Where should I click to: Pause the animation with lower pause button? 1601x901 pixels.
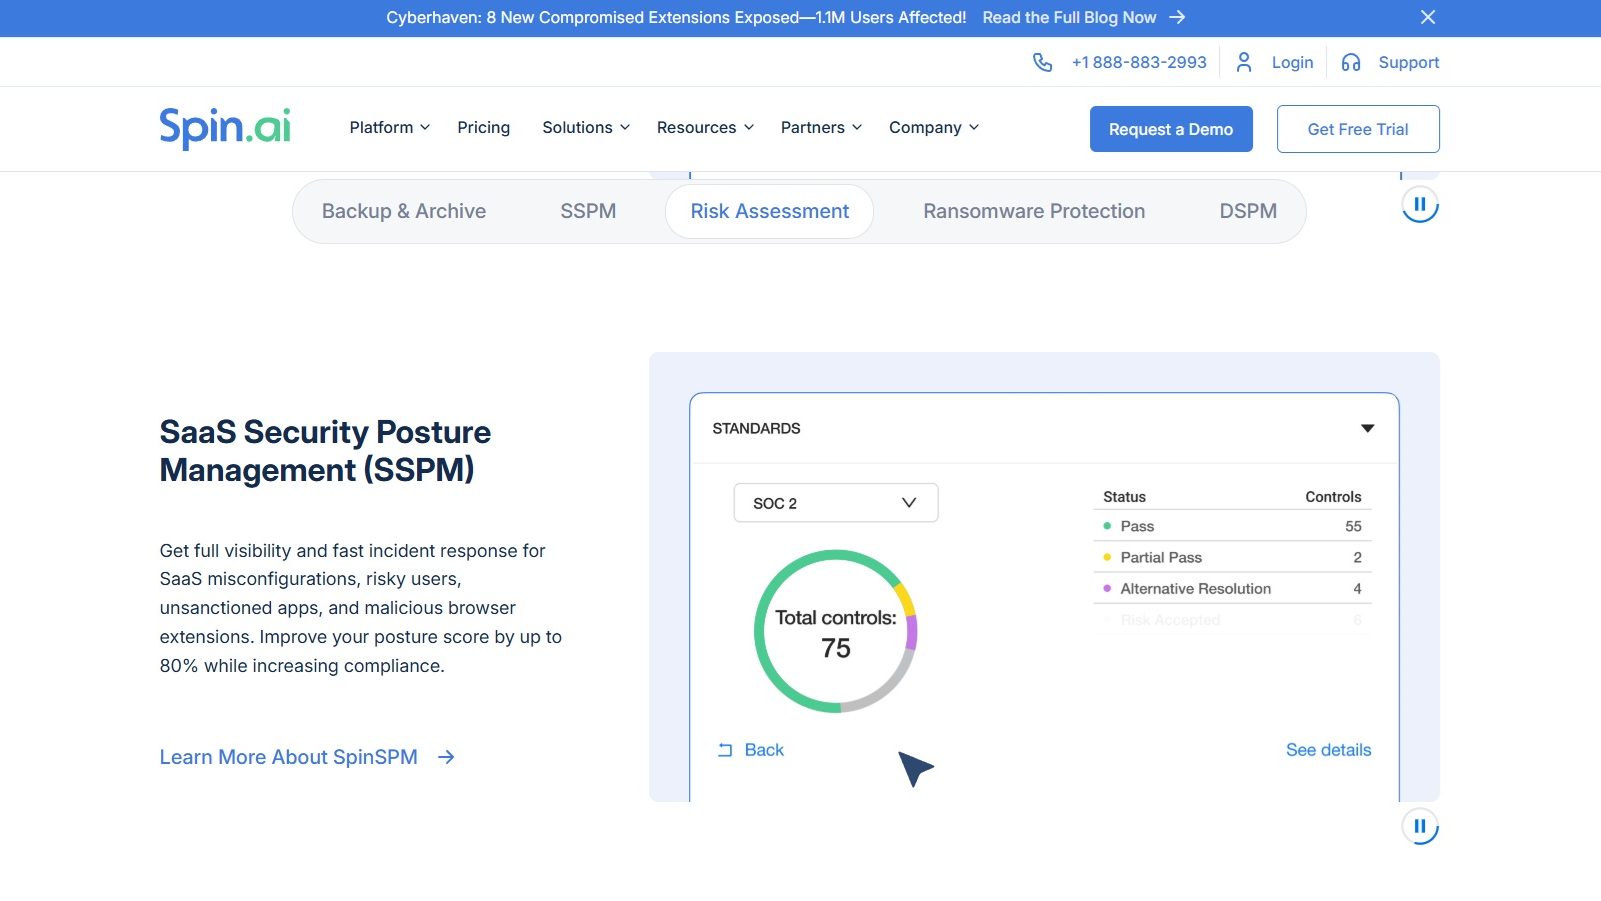1419,826
